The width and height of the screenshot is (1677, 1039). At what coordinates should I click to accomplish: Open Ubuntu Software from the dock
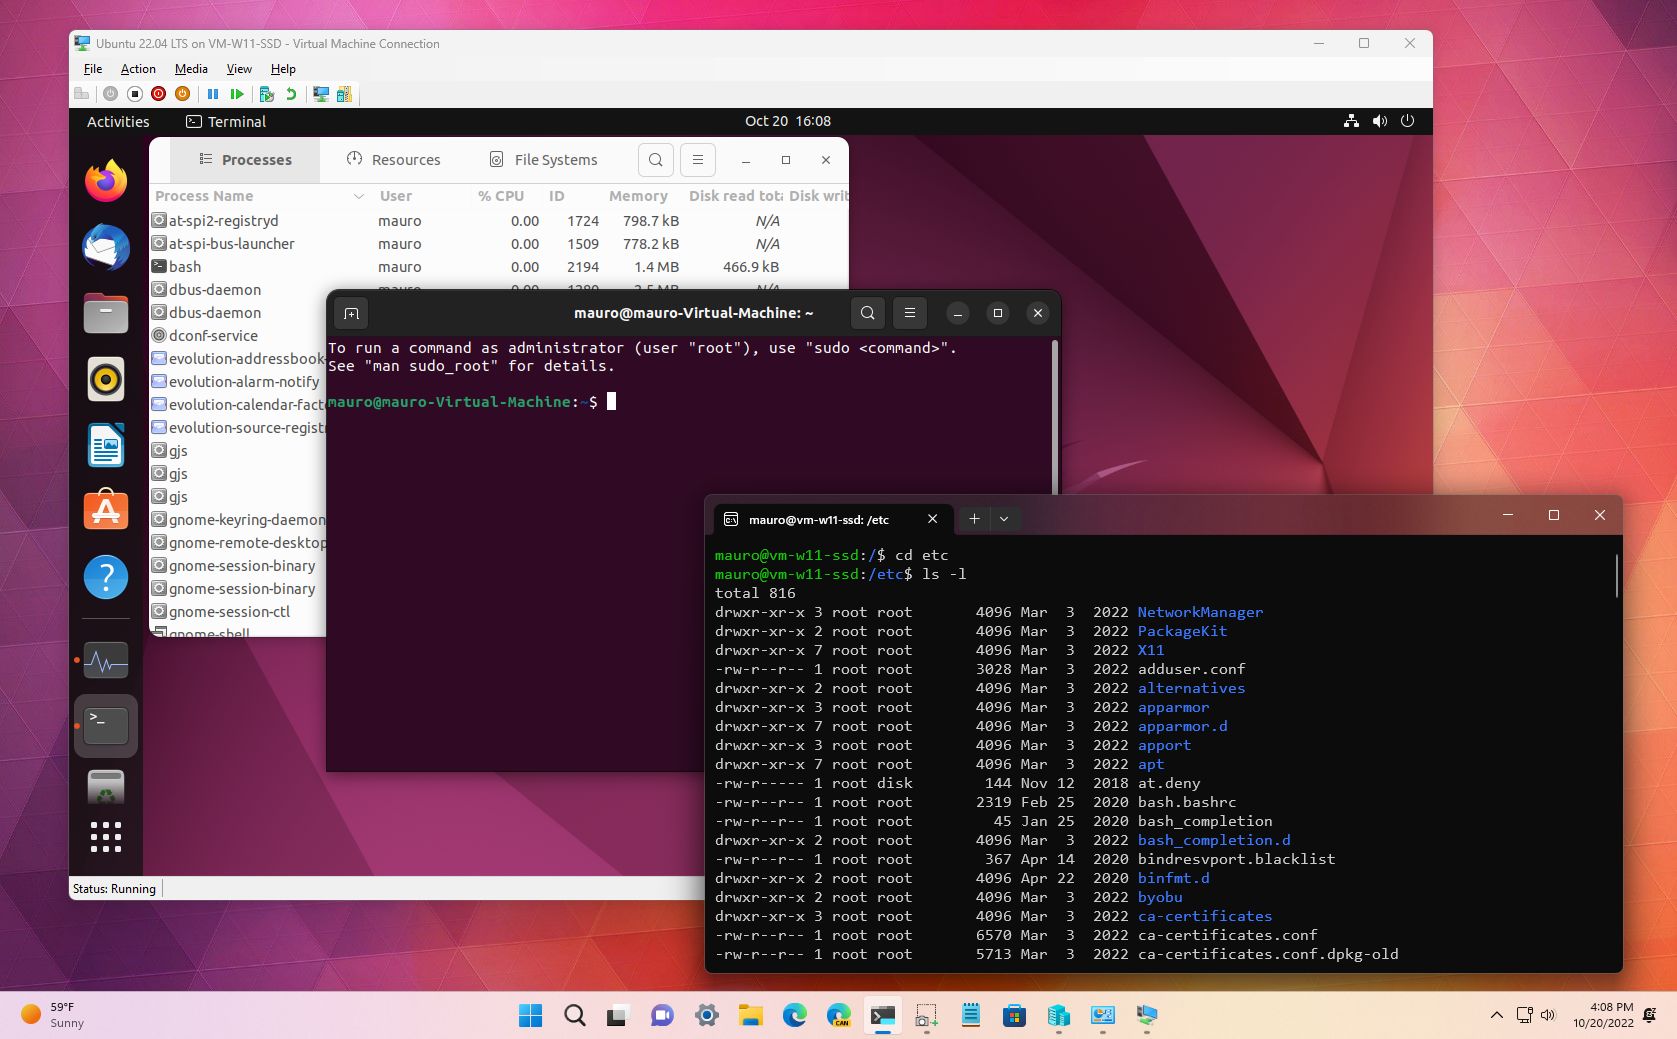point(105,510)
